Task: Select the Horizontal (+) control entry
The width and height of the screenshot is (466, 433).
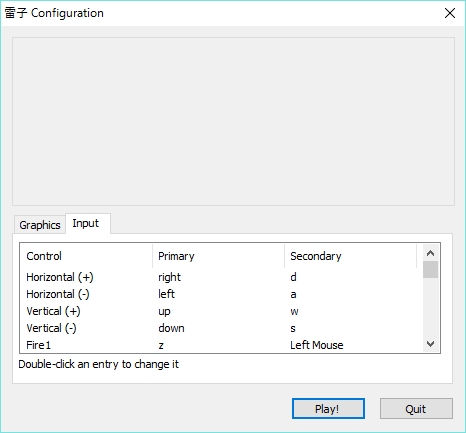Action: tap(60, 277)
